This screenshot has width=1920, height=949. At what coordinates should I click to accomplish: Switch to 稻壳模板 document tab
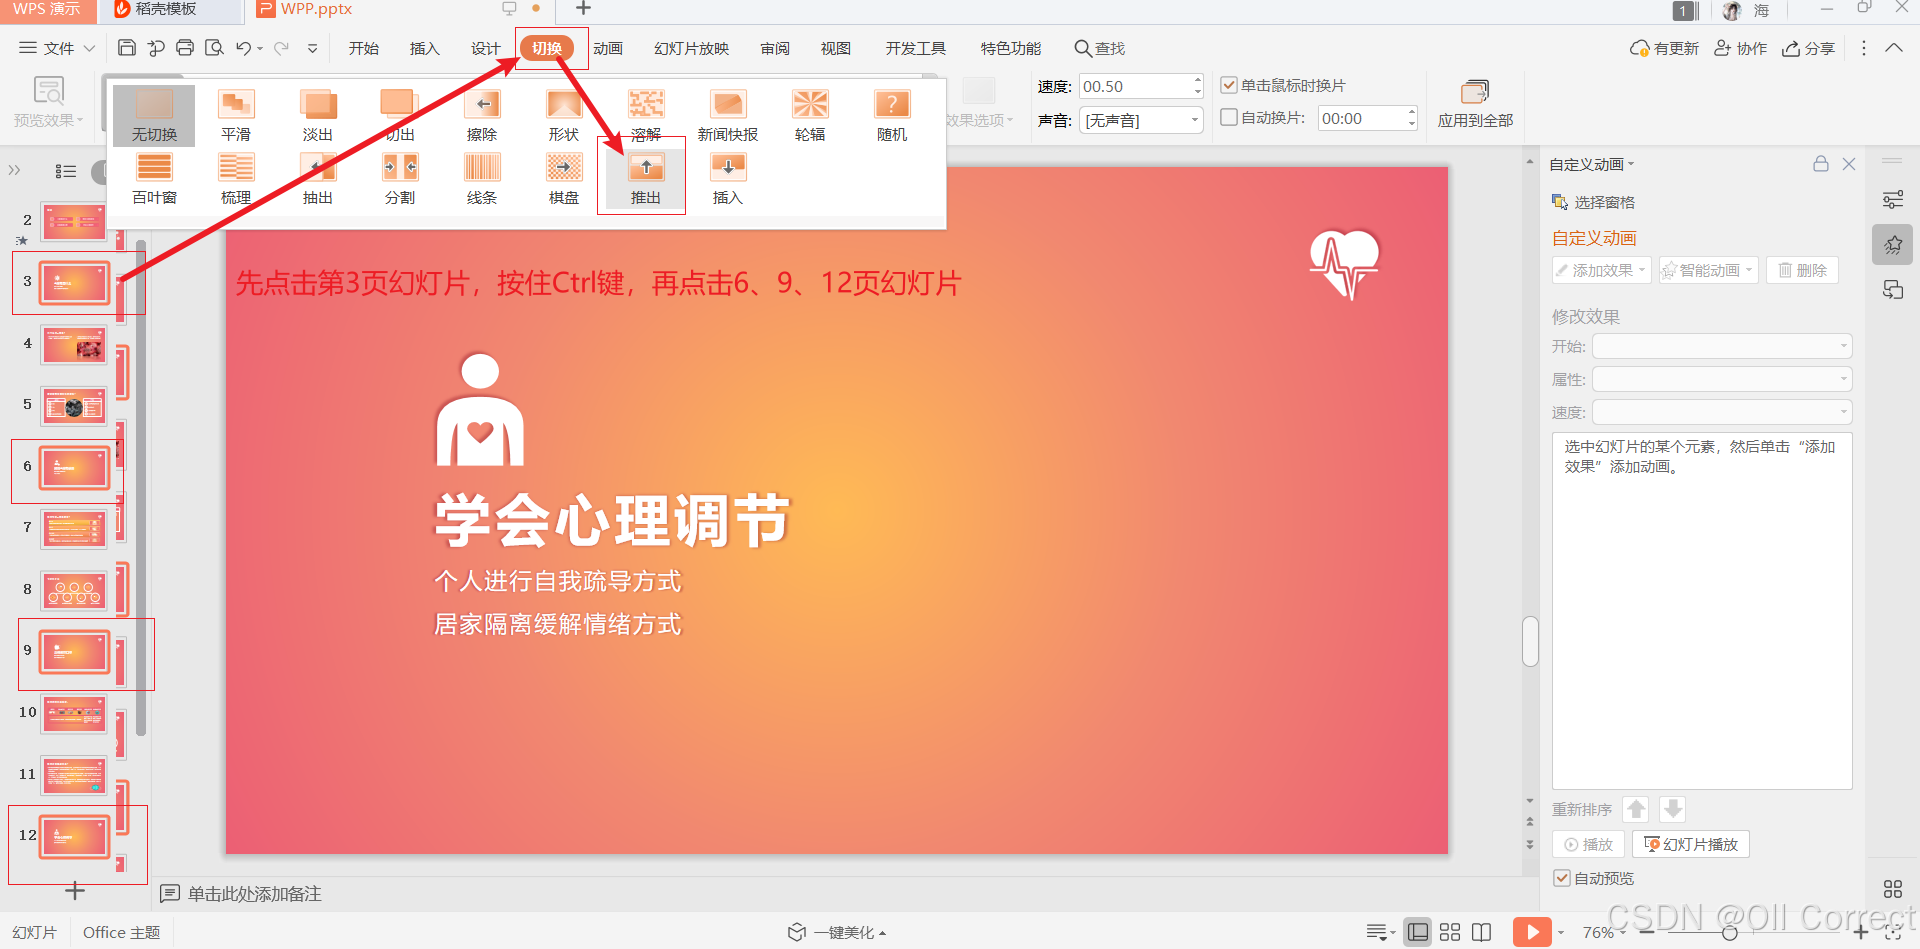[x=165, y=10]
